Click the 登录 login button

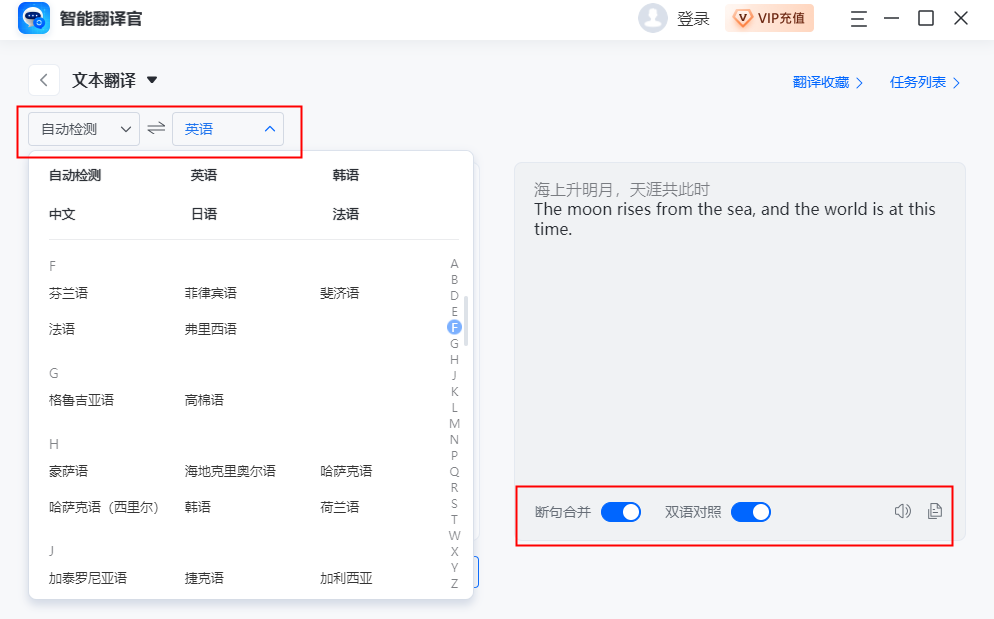coord(693,18)
